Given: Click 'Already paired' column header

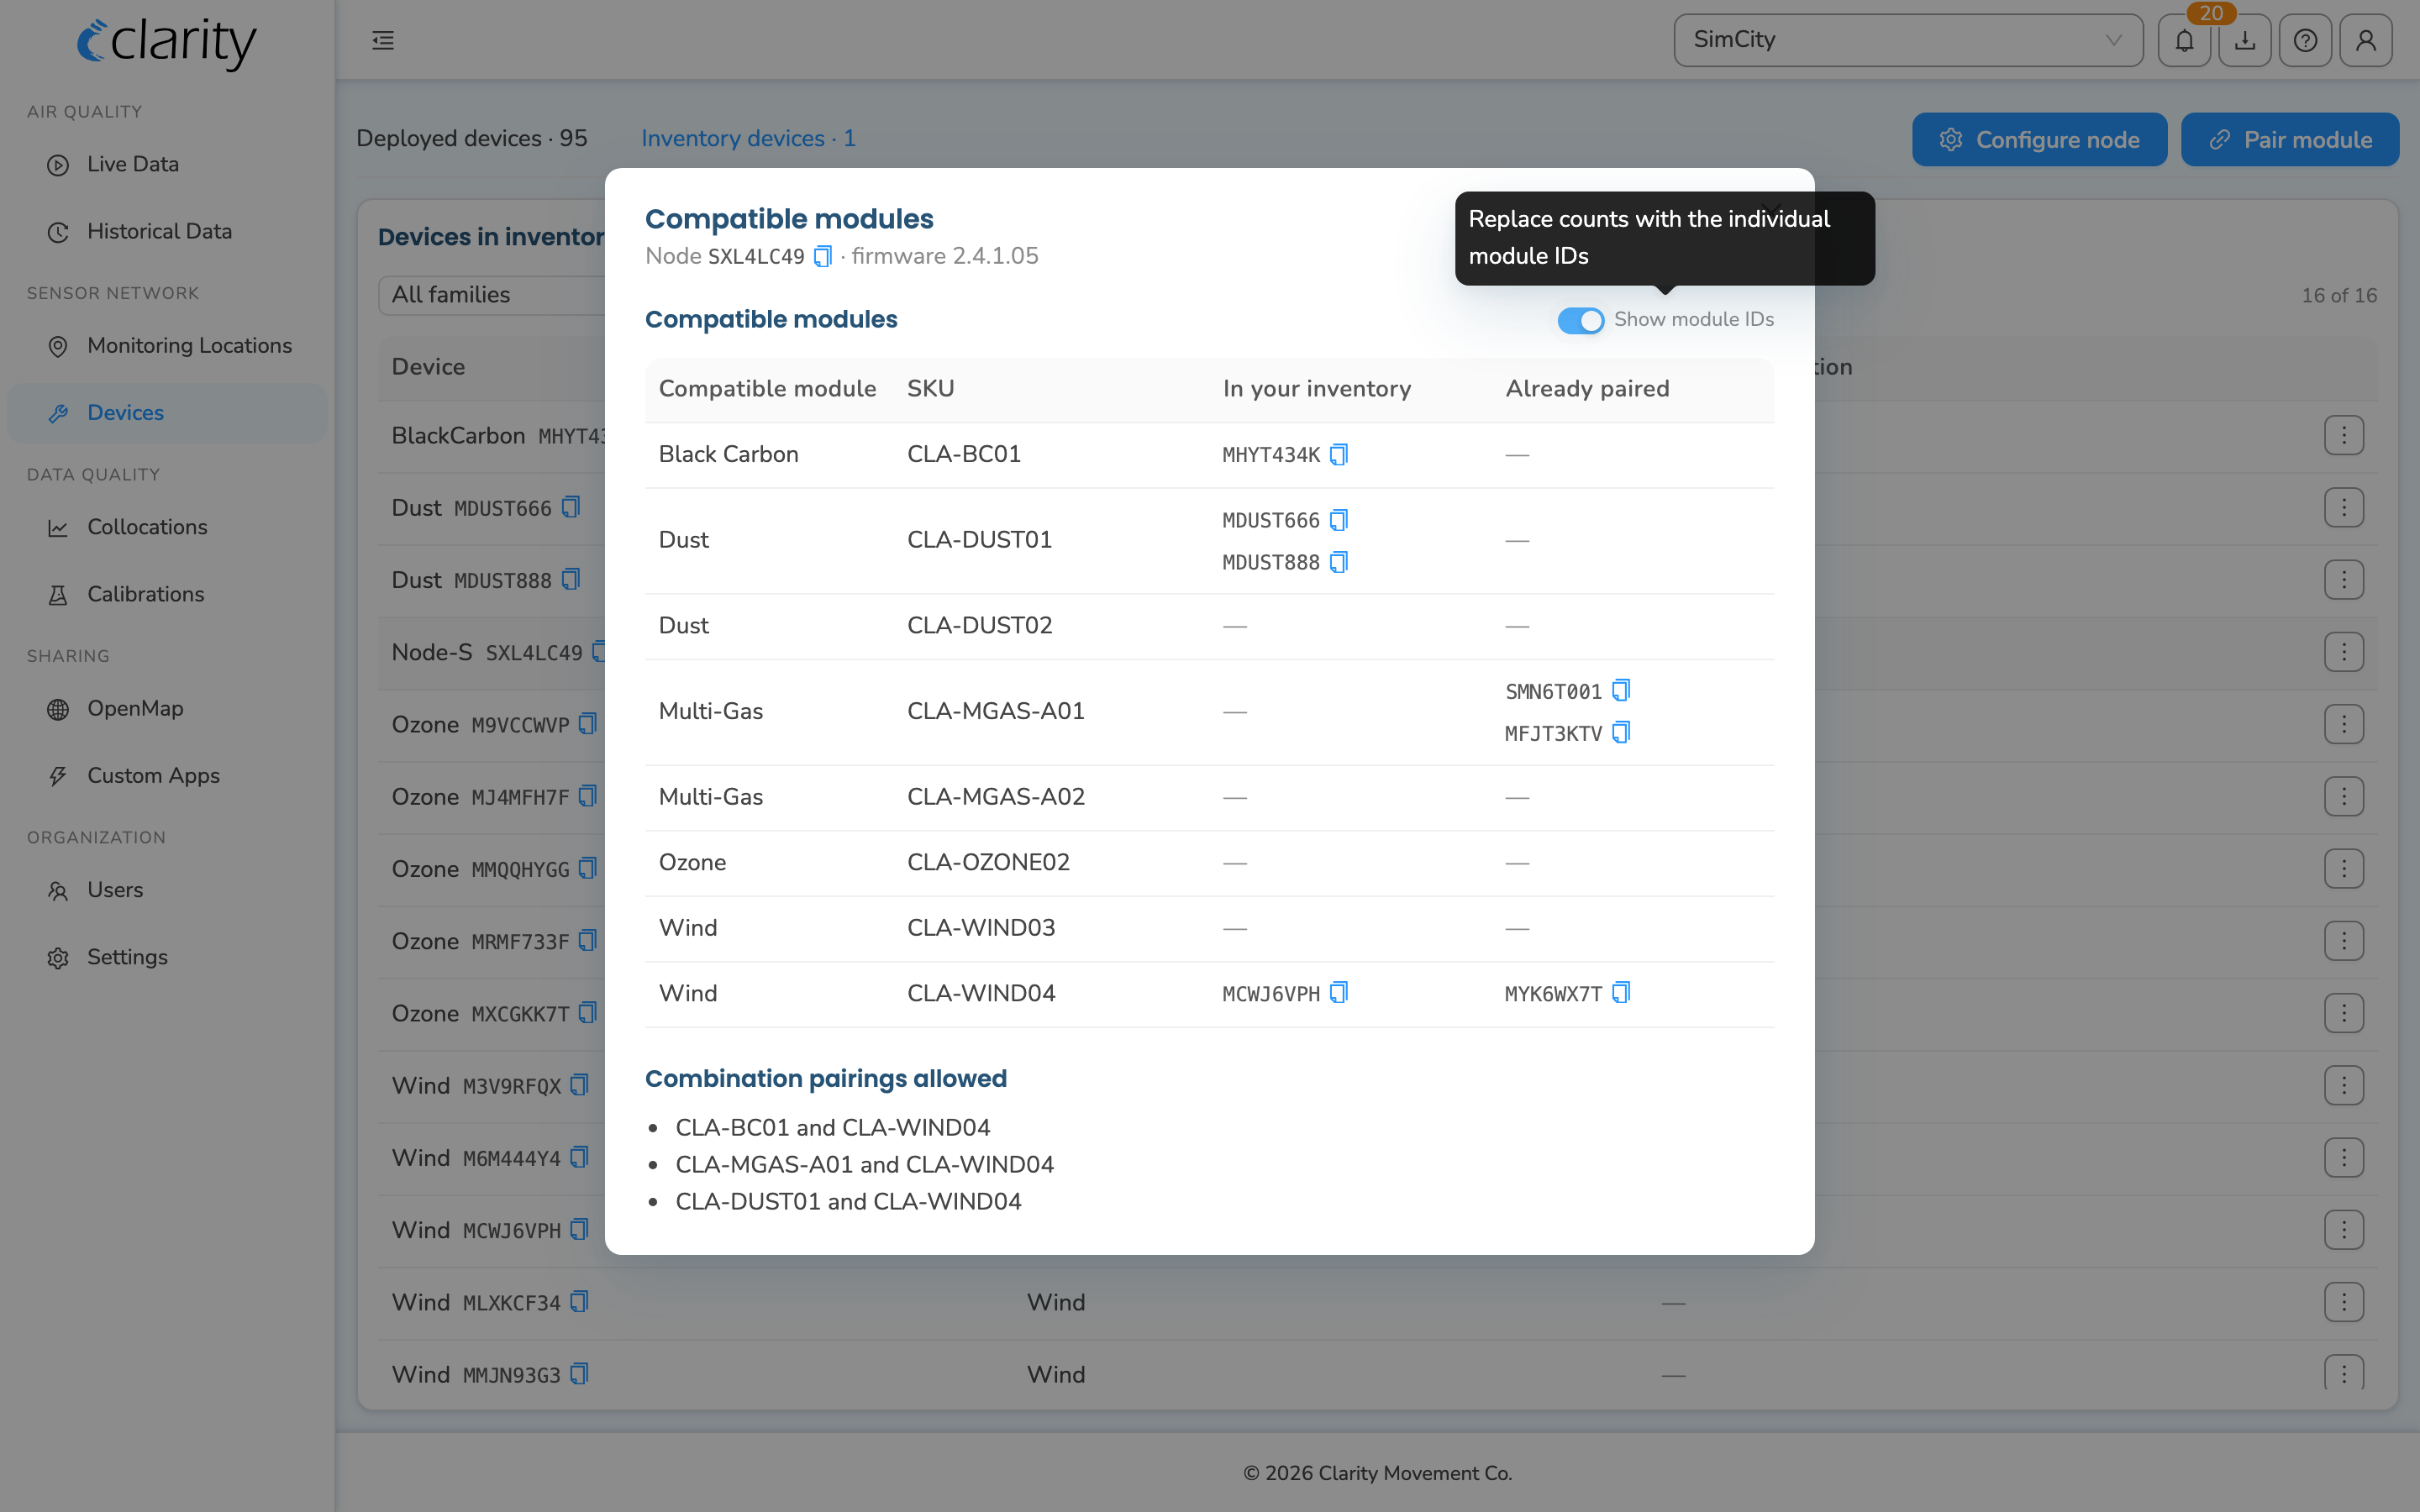Looking at the screenshot, I should tap(1587, 389).
